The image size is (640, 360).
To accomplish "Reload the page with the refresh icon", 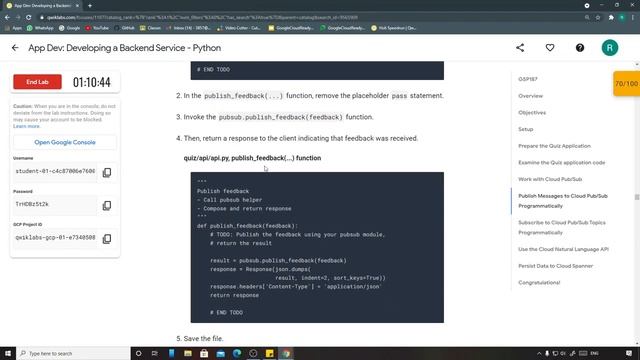I will 28,18.
